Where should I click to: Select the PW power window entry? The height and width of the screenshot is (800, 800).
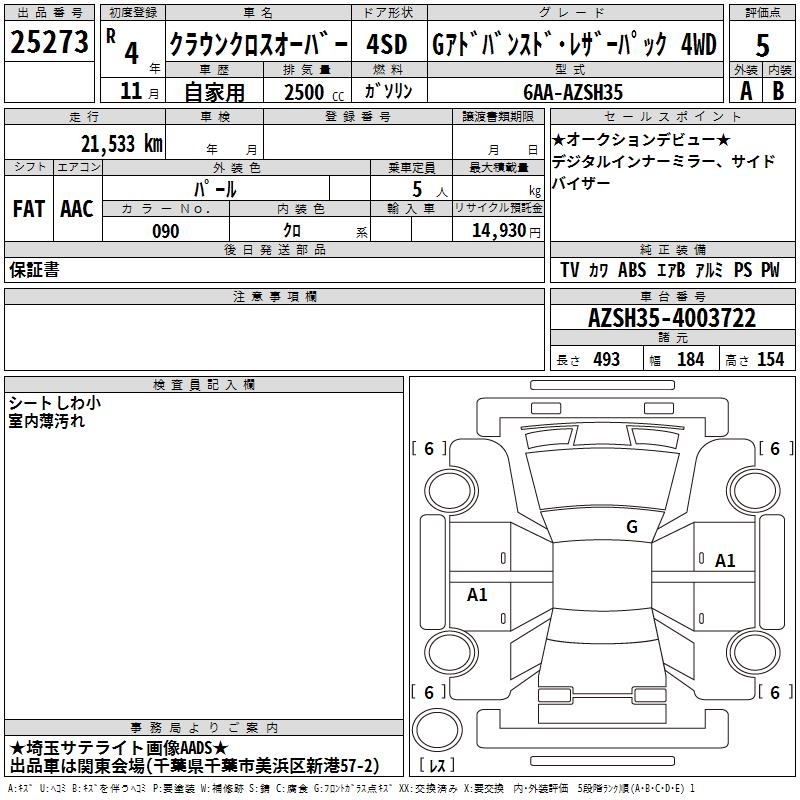point(770,269)
